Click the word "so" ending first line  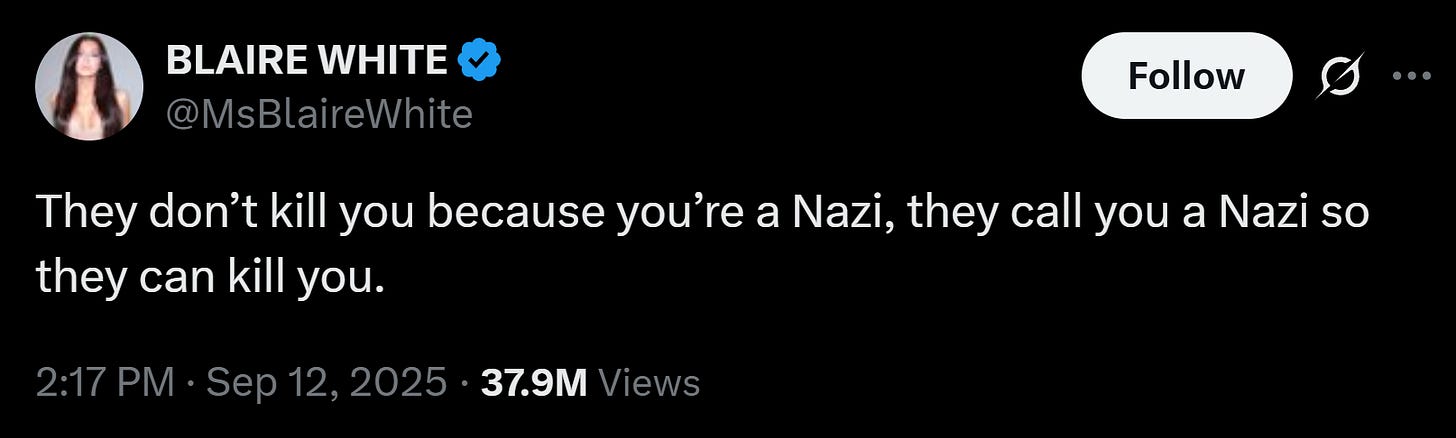(x=1348, y=216)
